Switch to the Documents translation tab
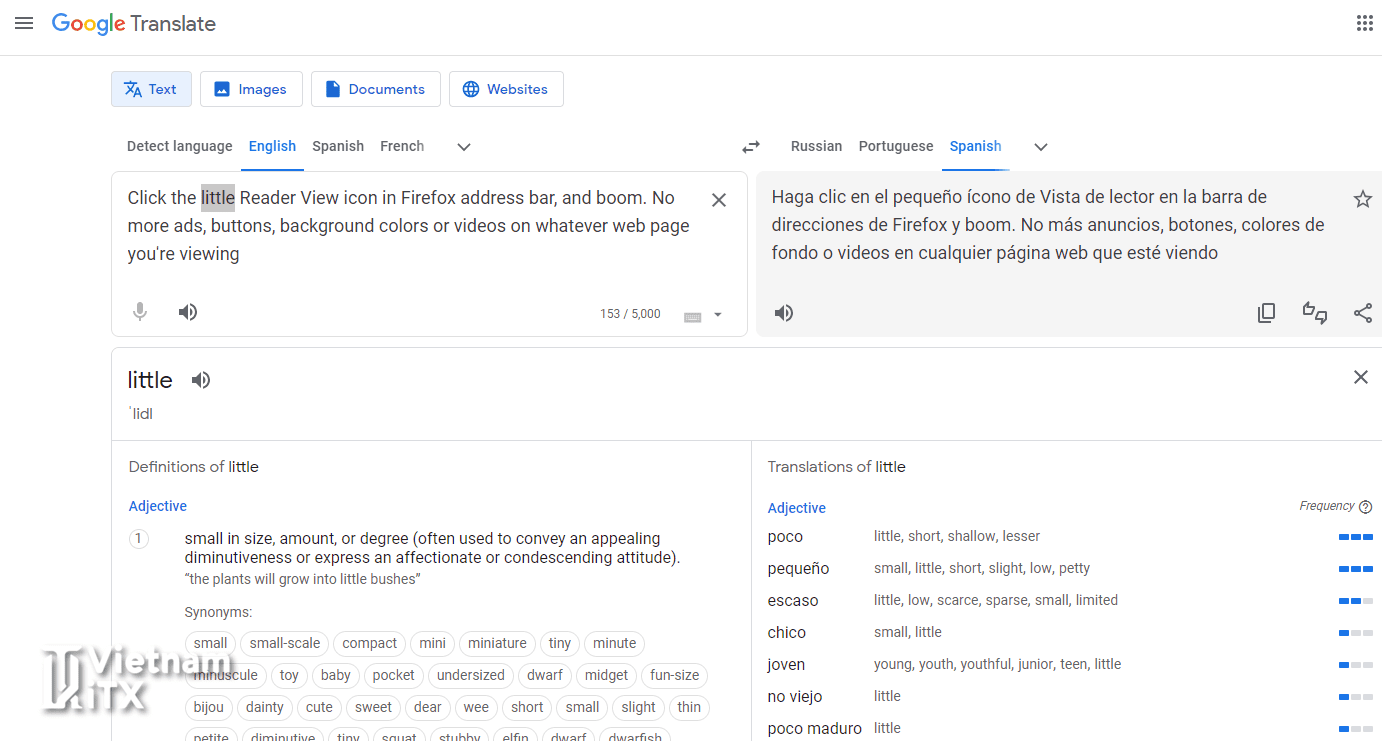The image size is (1382, 741). point(375,89)
